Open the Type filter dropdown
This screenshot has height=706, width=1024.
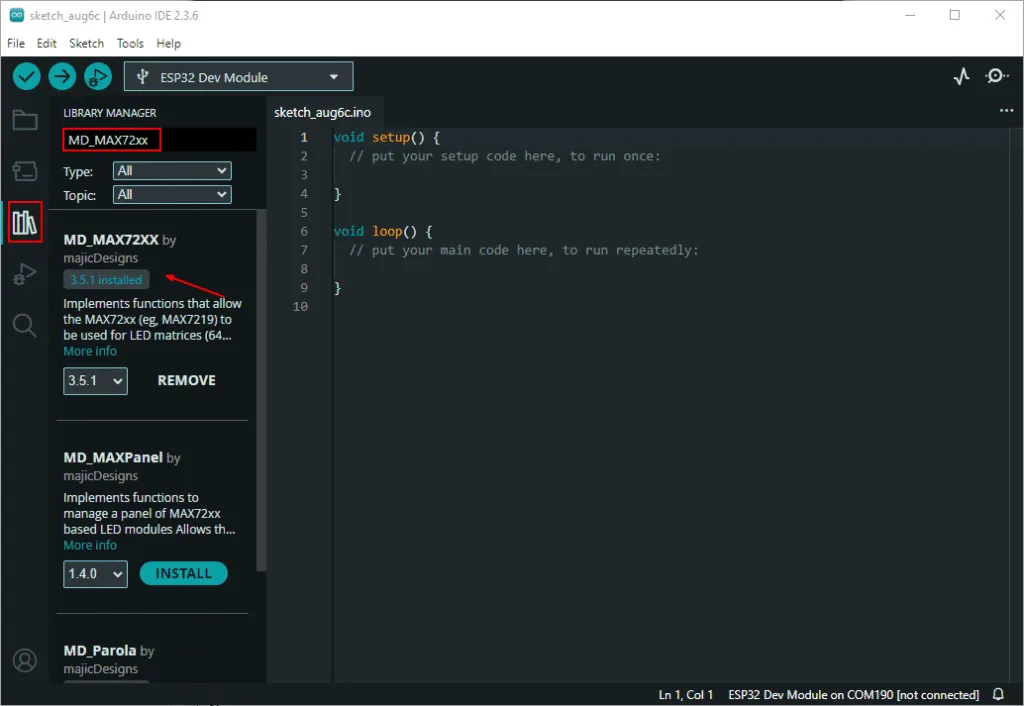coord(172,171)
